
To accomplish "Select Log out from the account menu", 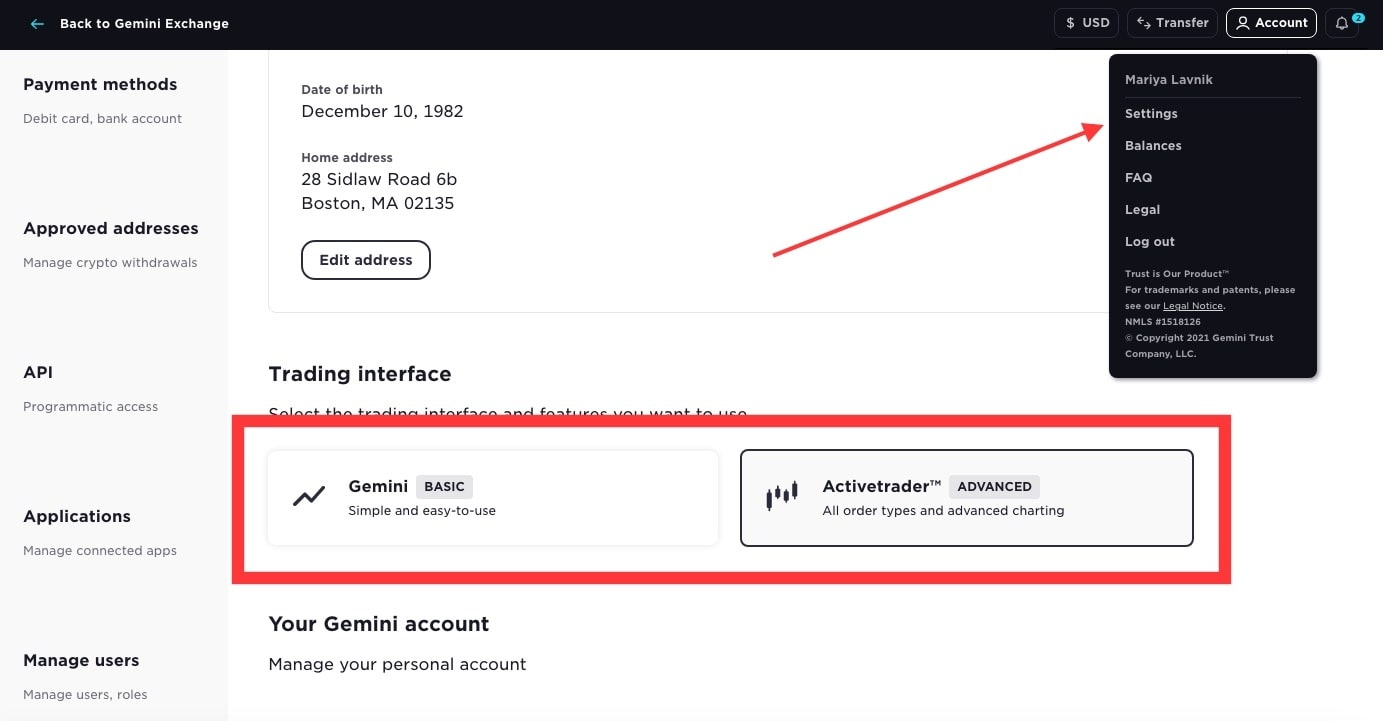I will [x=1149, y=241].
